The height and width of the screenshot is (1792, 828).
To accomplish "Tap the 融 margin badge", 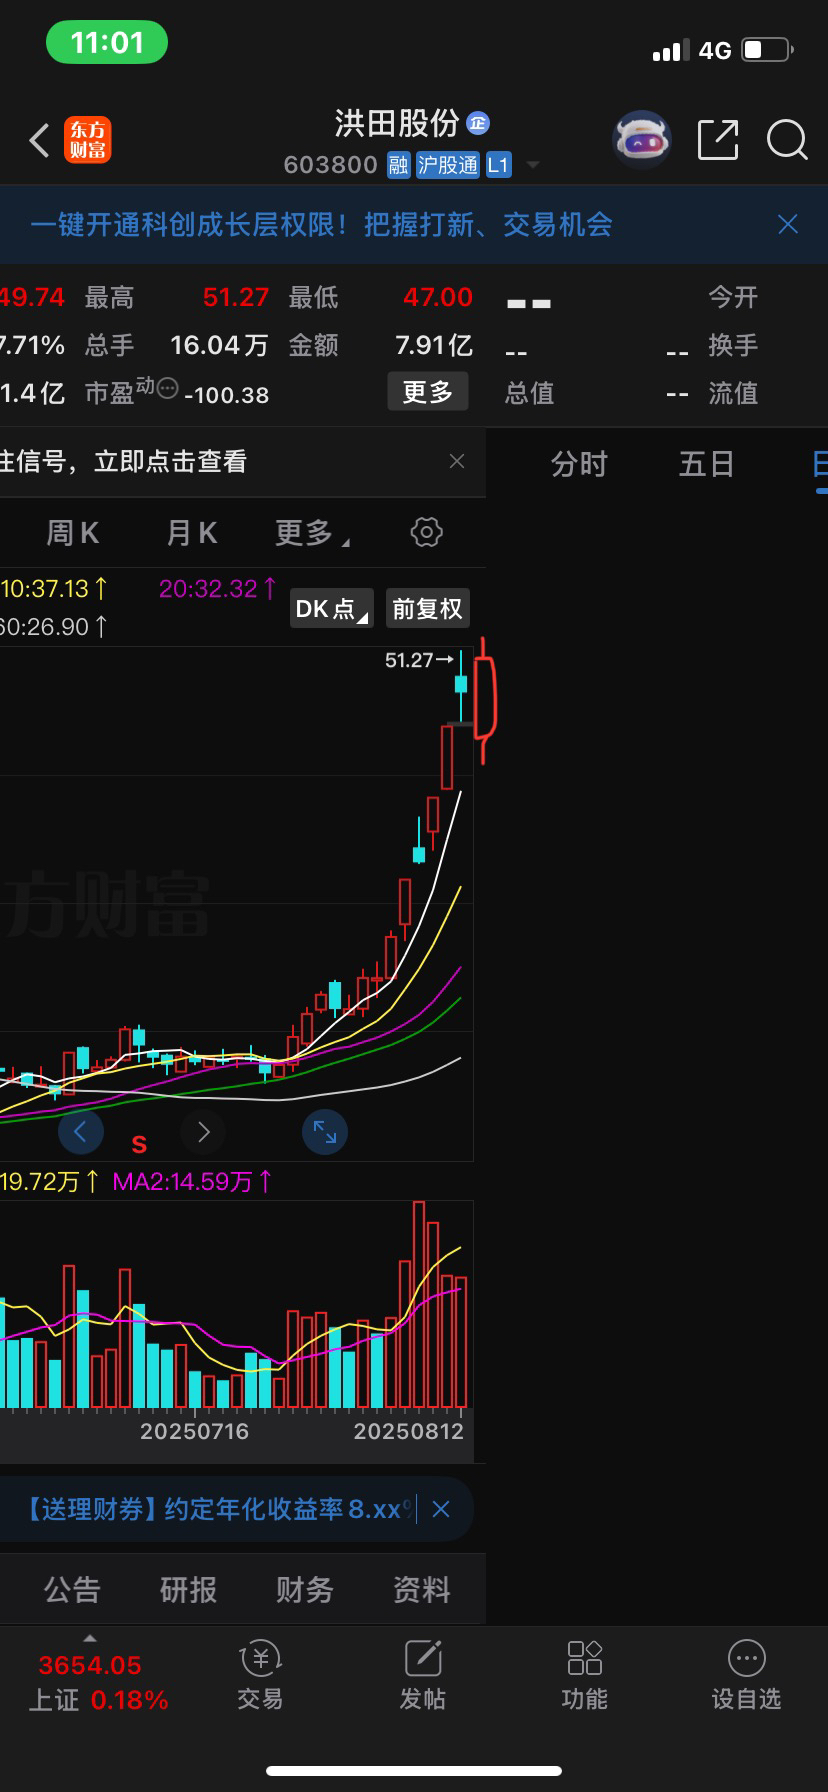I will click(399, 165).
